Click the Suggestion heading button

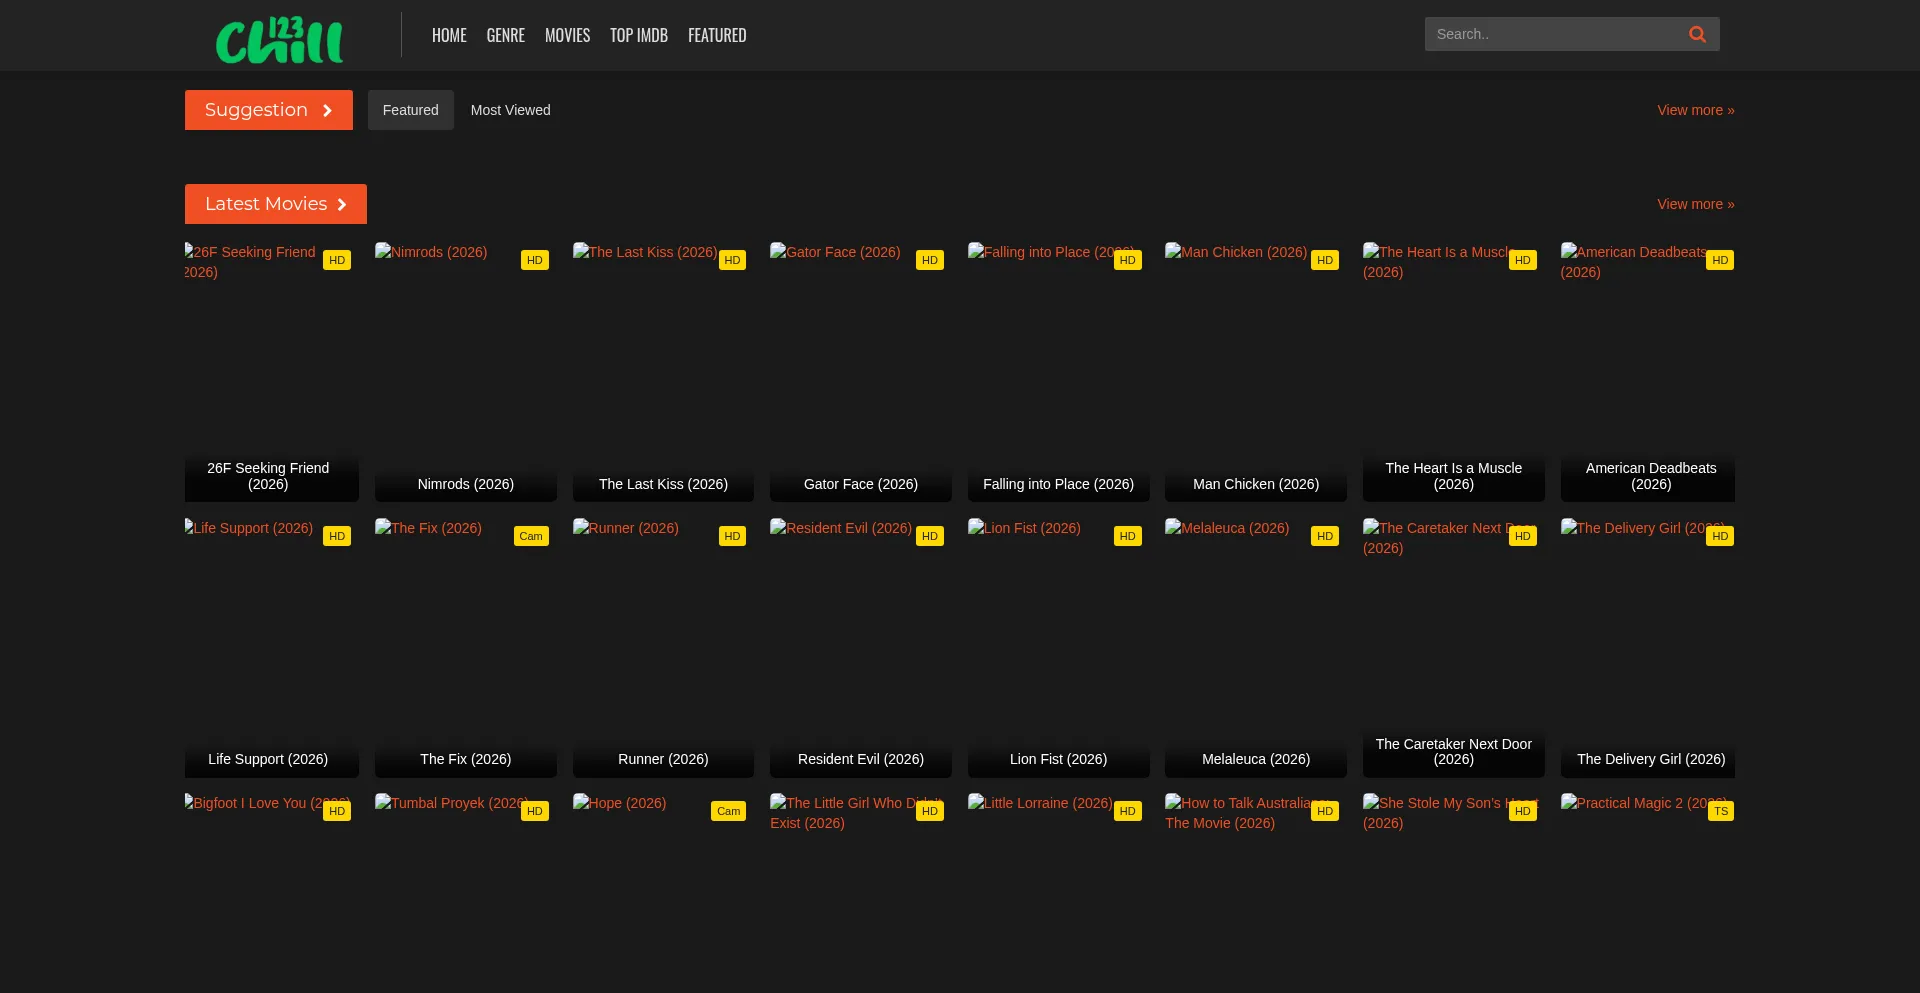269,110
